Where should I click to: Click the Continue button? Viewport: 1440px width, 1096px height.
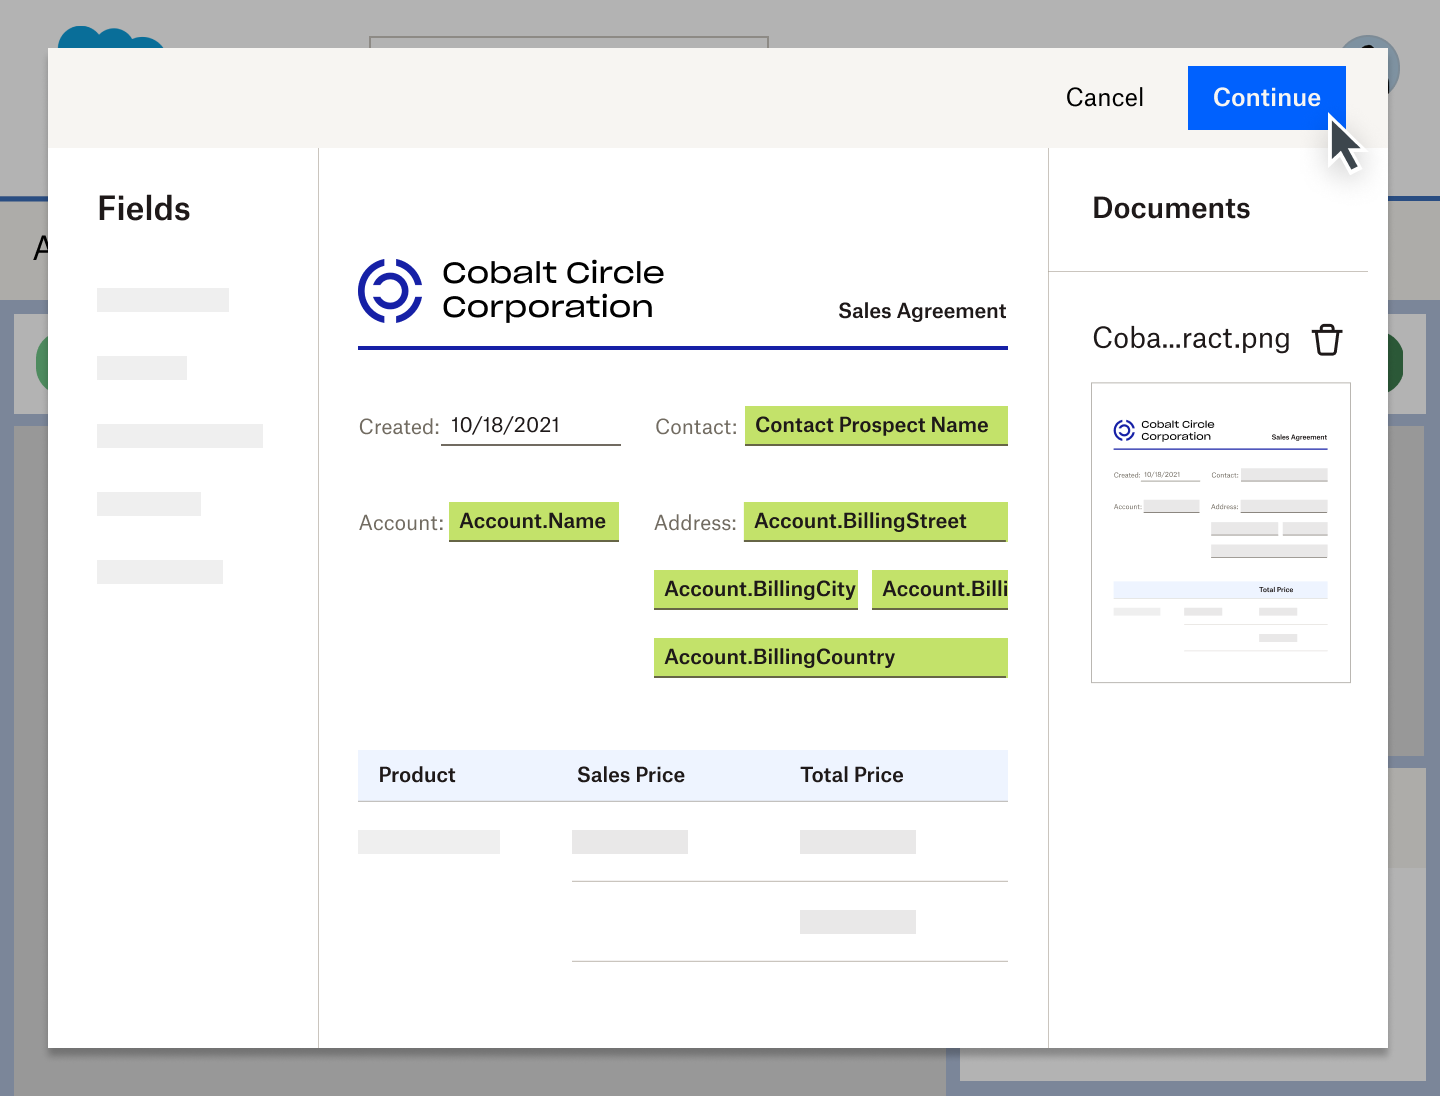point(1266,98)
